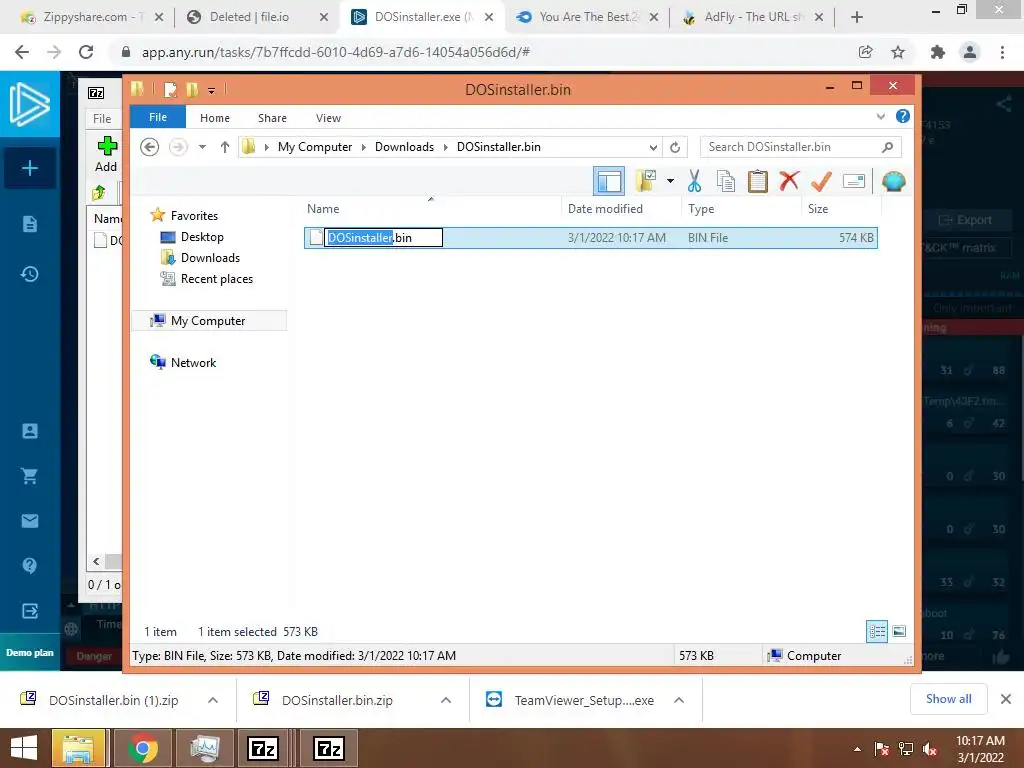Click the red X Delete icon
Screen dimensions: 1024x768
pos(789,181)
